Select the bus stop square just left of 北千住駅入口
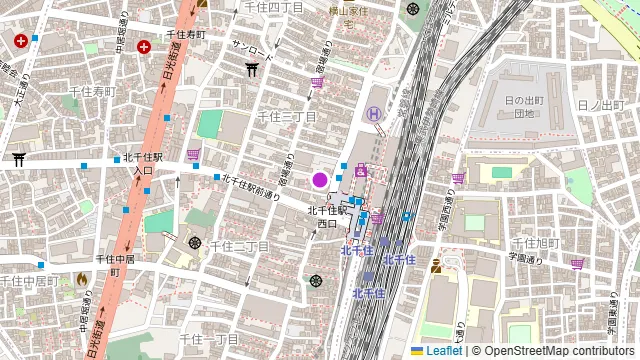The height and width of the screenshot is (360, 640). pos(117,160)
